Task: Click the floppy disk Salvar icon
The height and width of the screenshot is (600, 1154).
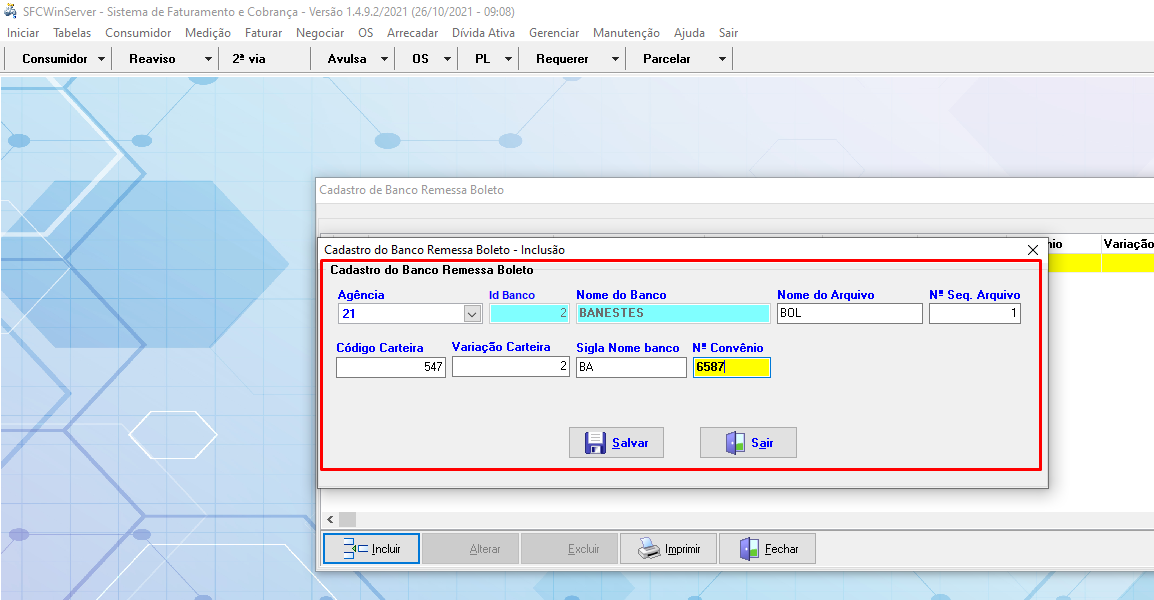Action: click(595, 443)
